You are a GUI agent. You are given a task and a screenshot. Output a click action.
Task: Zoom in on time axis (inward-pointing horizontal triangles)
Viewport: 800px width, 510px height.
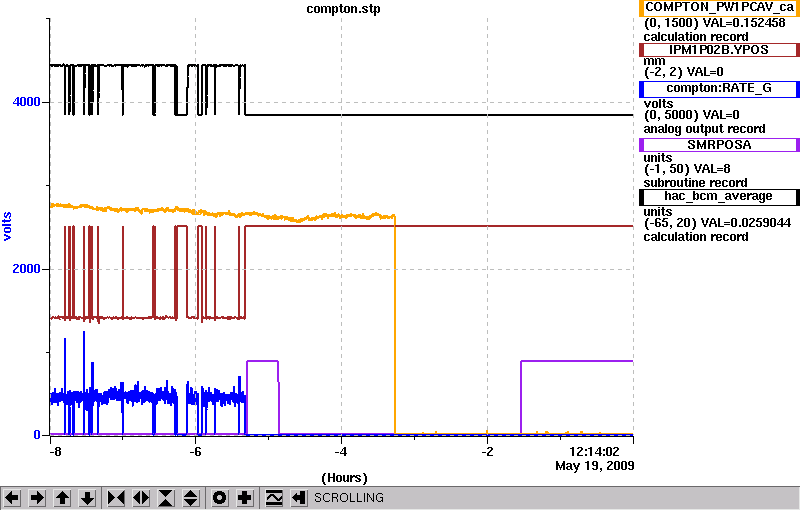(116, 497)
